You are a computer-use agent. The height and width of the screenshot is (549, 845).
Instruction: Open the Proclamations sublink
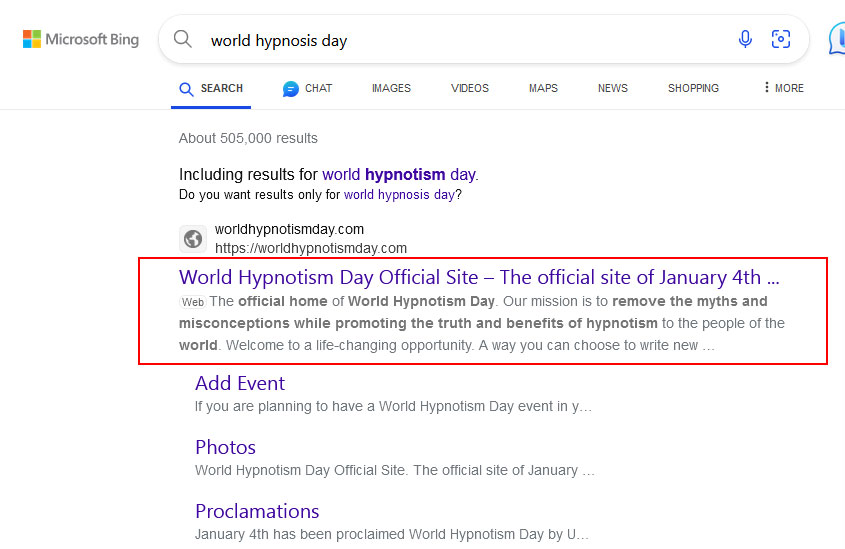click(257, 511)
